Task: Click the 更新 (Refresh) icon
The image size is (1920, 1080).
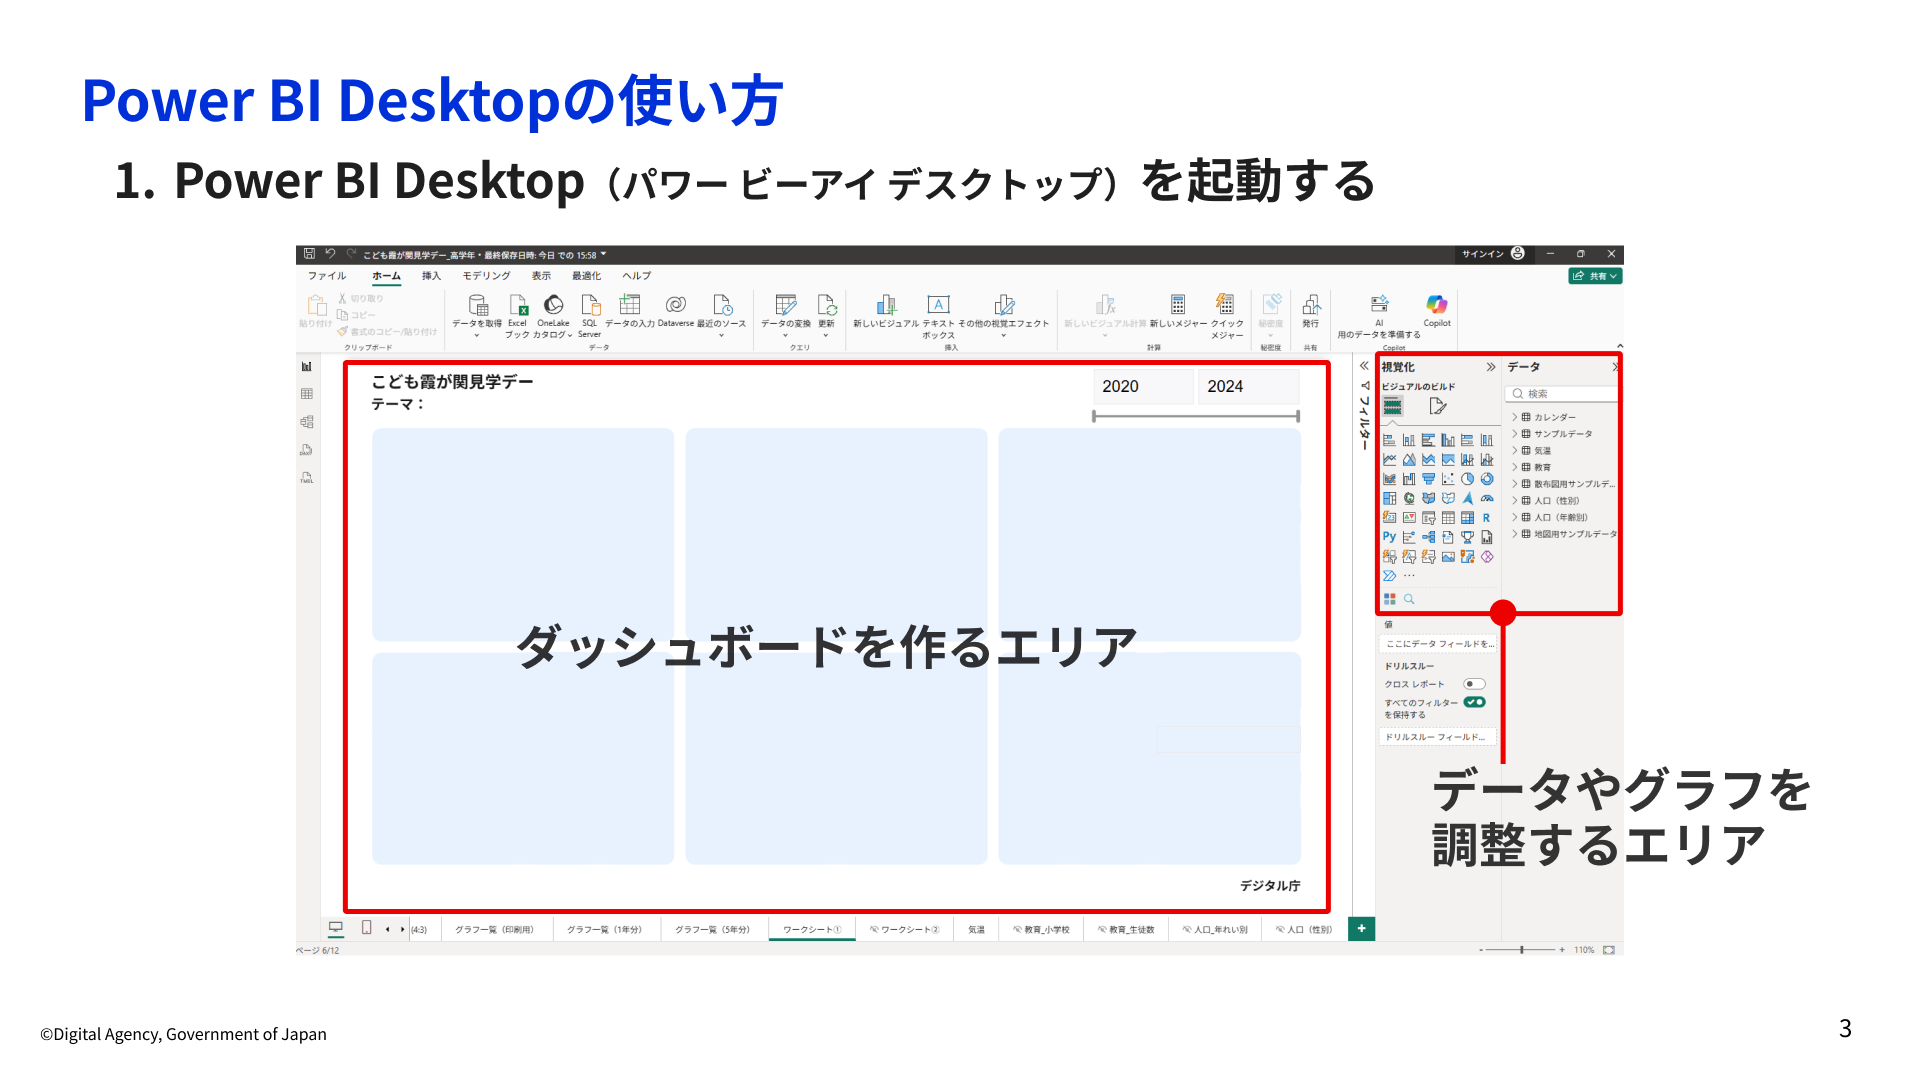Action: pyautogui.click(x=827, y=304)
